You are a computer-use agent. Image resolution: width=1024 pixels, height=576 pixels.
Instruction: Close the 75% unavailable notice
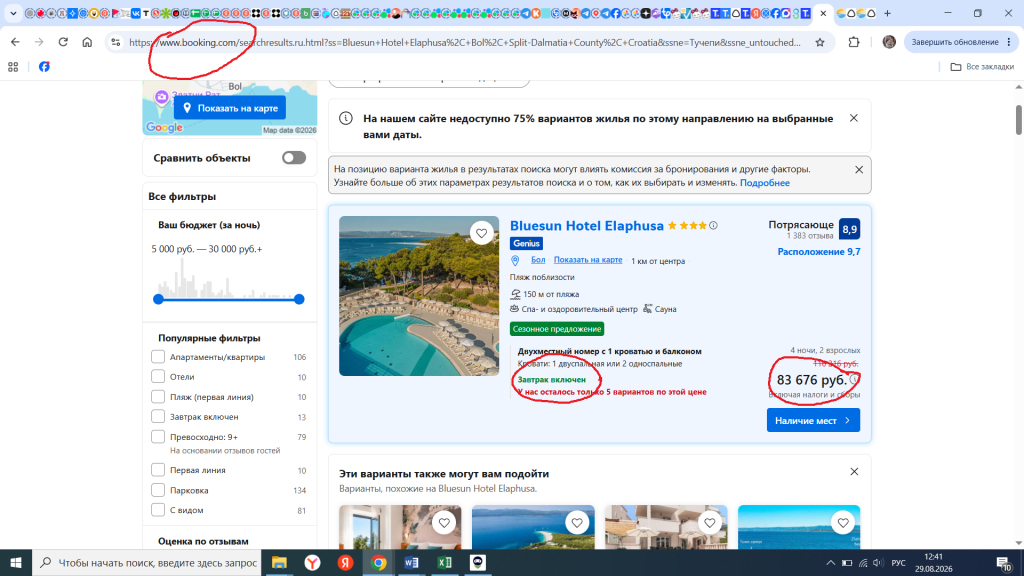(x=854, y=118)
